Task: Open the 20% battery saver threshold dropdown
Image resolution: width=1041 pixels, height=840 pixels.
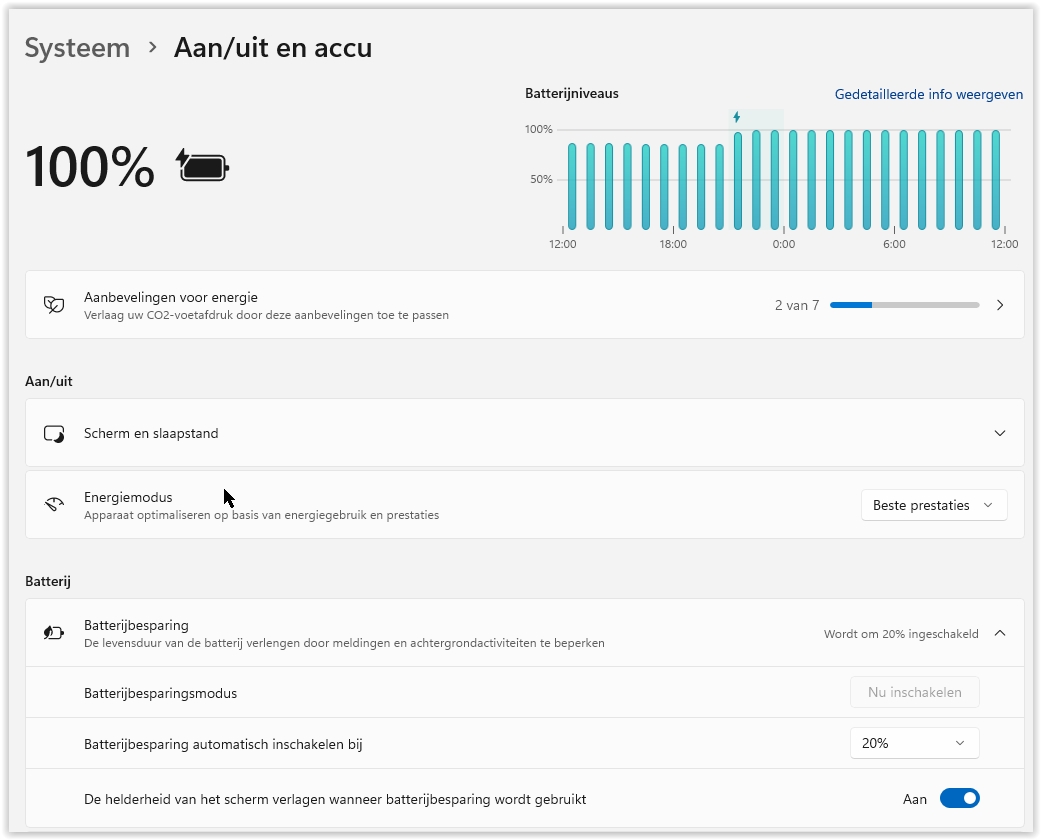Action: pos(914,743)
